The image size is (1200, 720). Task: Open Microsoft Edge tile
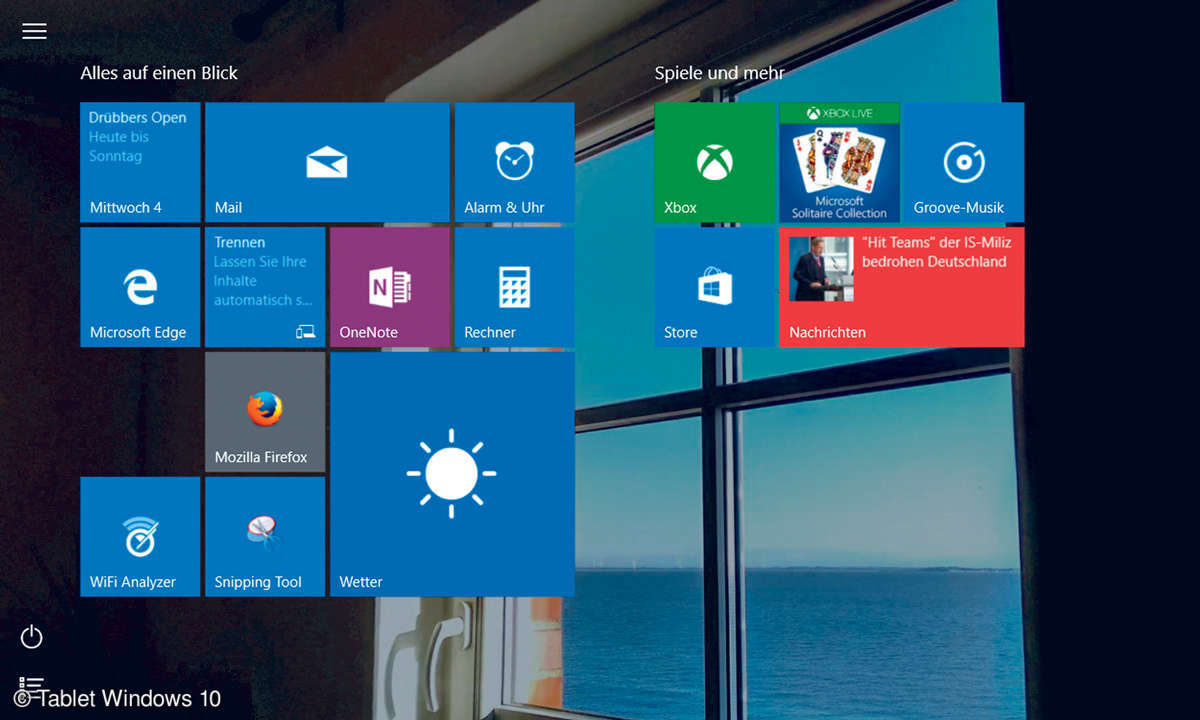[x=140, y=287]
